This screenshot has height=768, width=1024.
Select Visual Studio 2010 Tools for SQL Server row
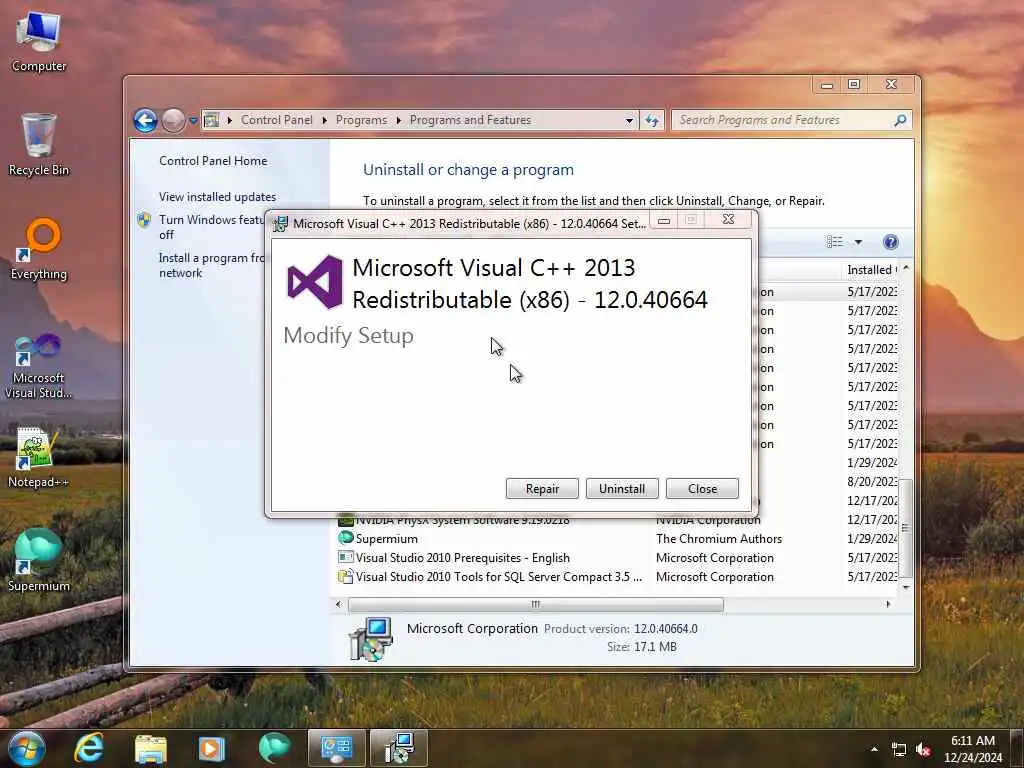coord(617,577)
